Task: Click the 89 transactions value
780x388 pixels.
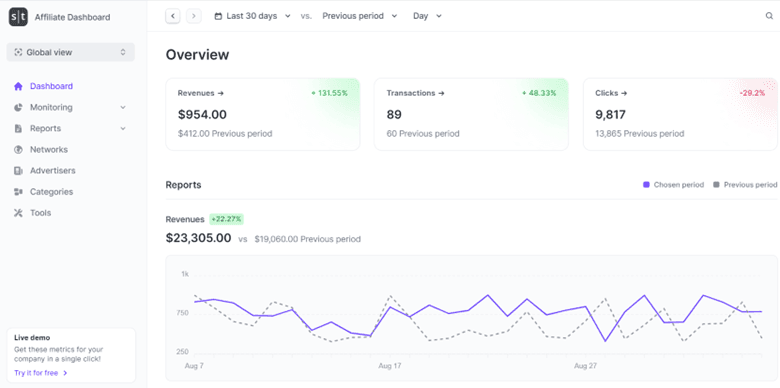Action: (394, 115)
